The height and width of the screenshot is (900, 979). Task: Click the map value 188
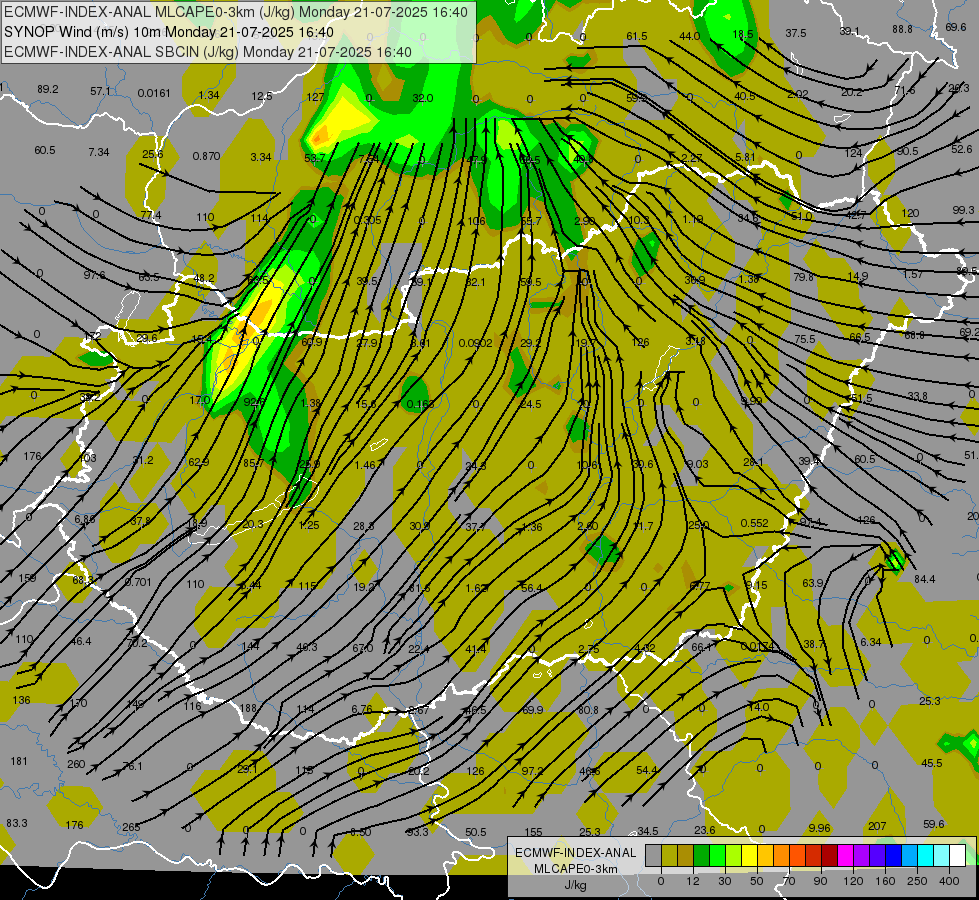248,708
